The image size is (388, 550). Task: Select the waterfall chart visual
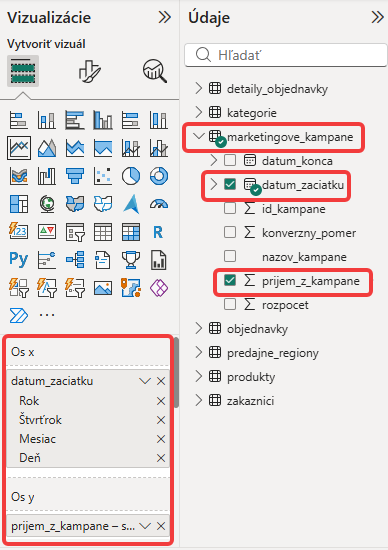tap(47, 176)
